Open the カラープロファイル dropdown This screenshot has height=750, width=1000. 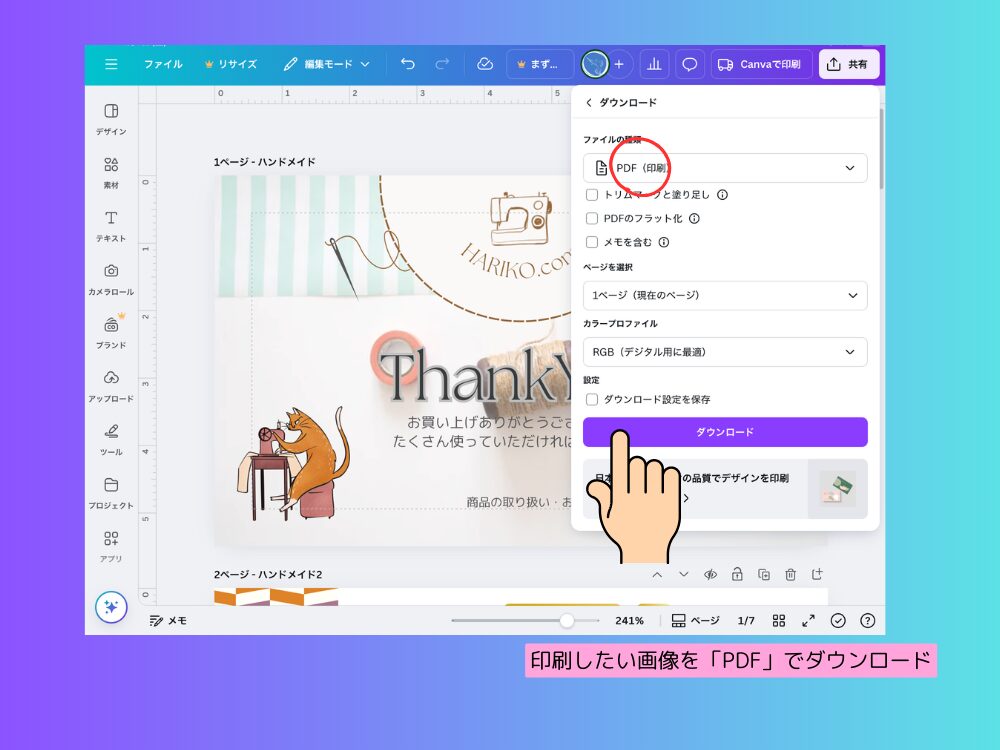coord(725,352)
